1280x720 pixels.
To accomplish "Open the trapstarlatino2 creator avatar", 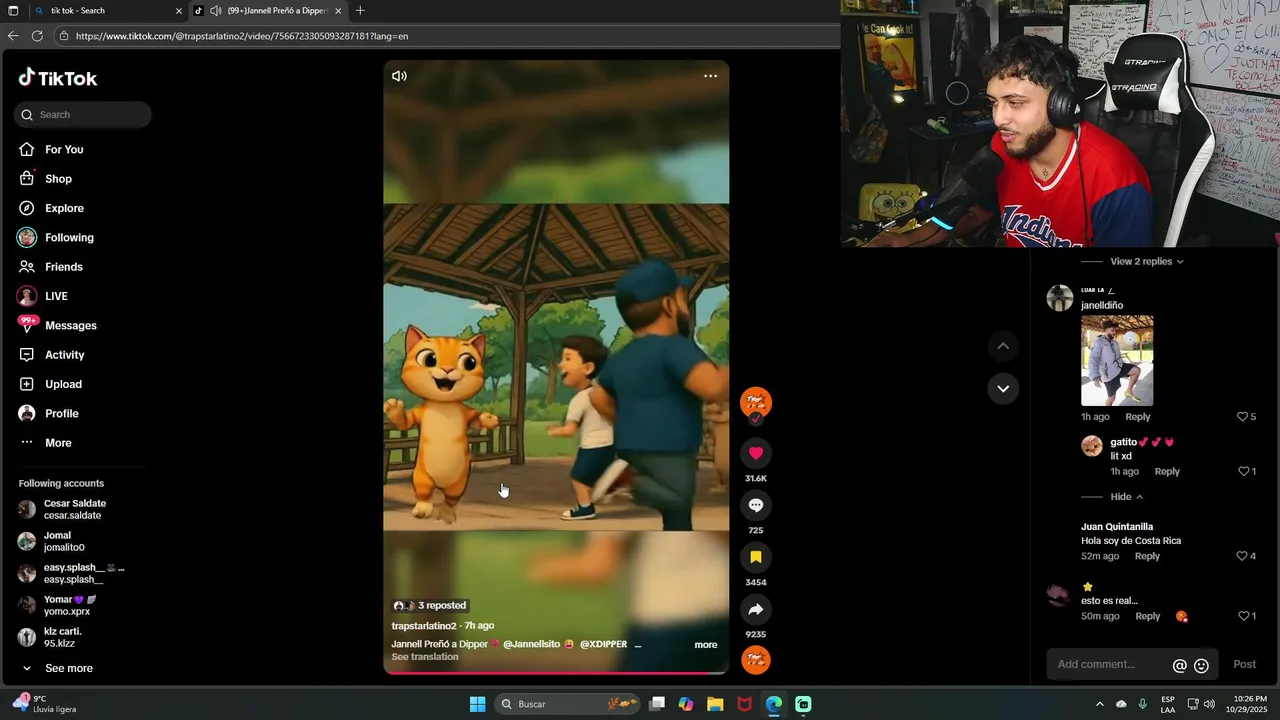I will click(x=756, y=402).
